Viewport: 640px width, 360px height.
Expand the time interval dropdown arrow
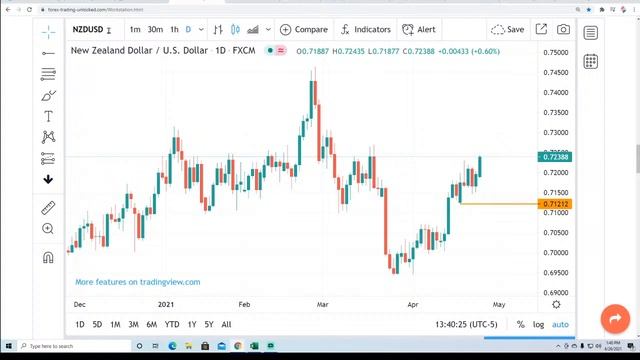click(x=201, y=29)
